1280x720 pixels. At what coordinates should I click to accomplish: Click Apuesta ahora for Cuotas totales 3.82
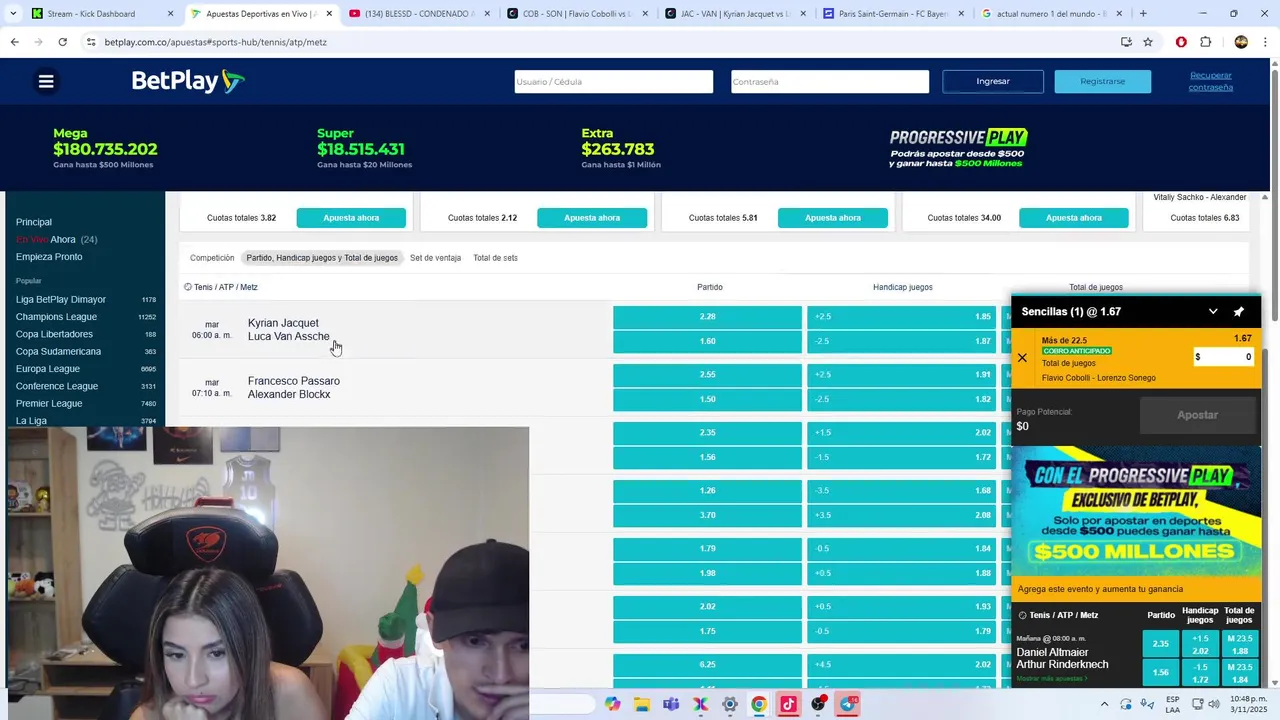(x=351, y=218)
